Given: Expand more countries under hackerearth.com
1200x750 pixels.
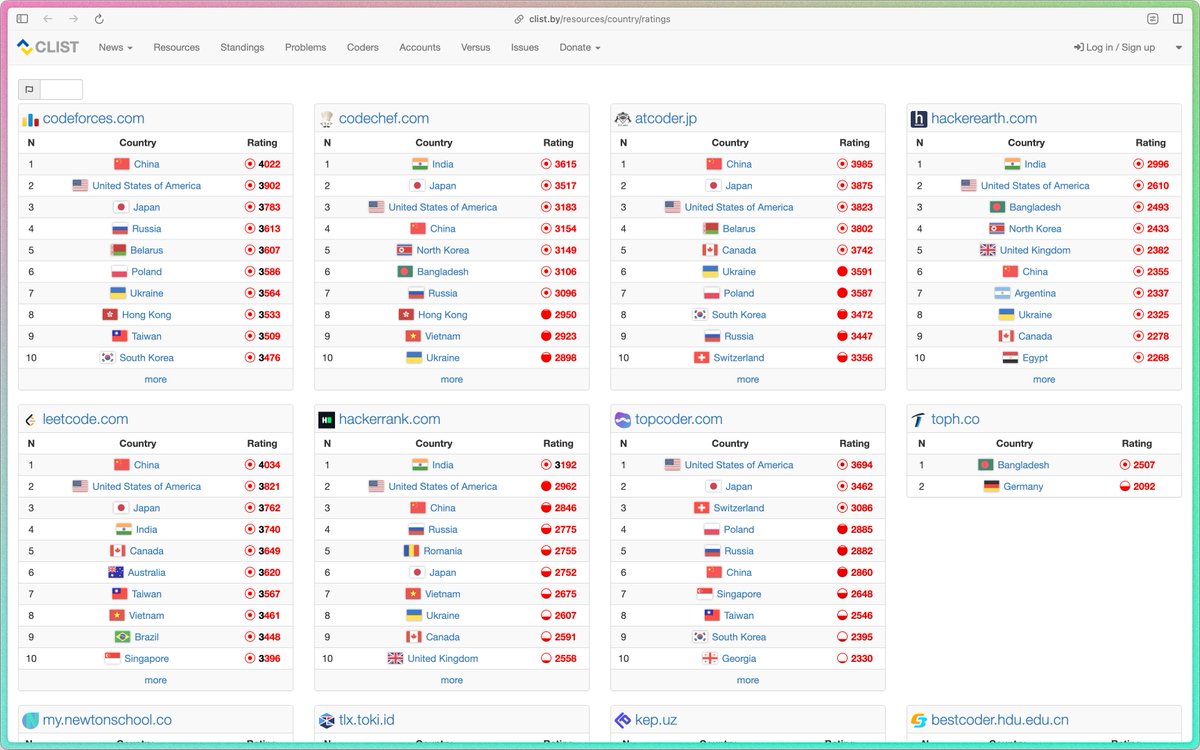Looking at the screenshot, I should 1044,379.
